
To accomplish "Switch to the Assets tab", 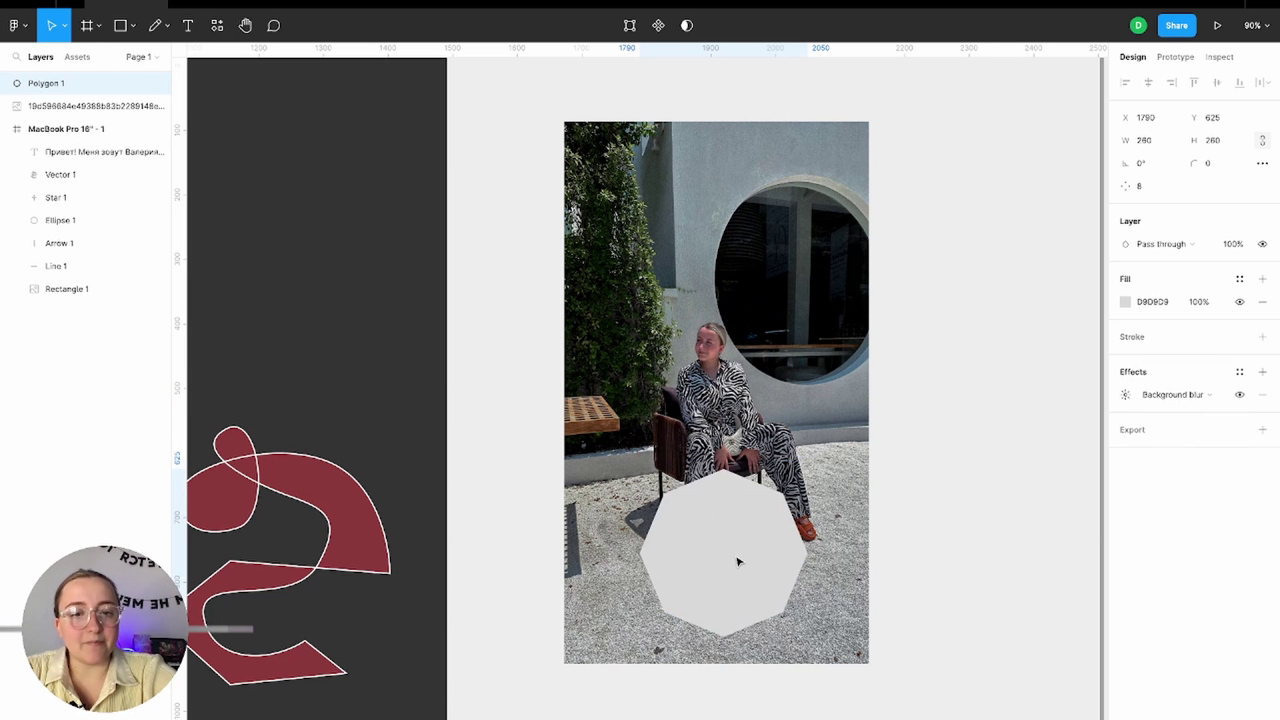I will coord(77,57).
